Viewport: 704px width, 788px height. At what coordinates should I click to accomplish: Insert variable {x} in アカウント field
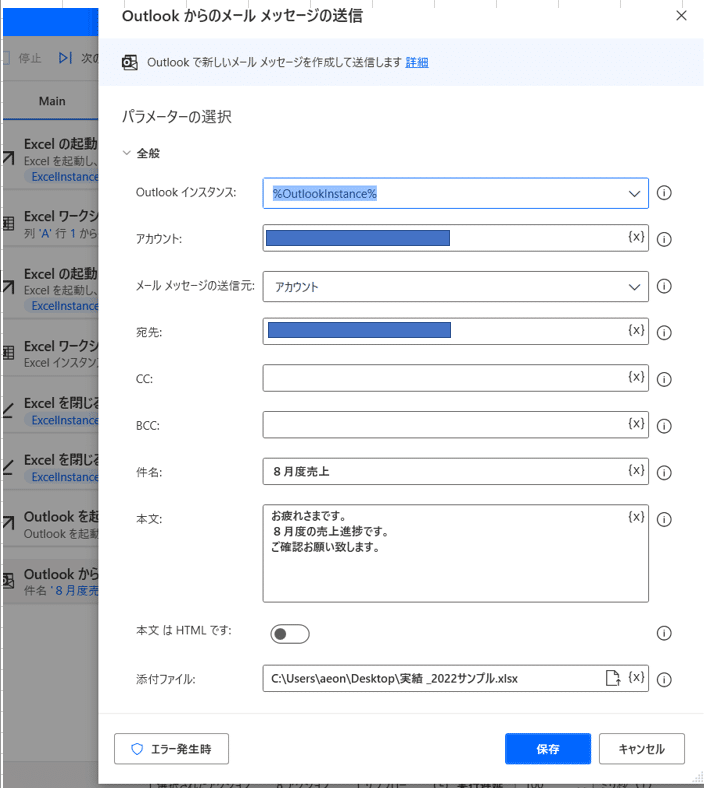[636, 237]
